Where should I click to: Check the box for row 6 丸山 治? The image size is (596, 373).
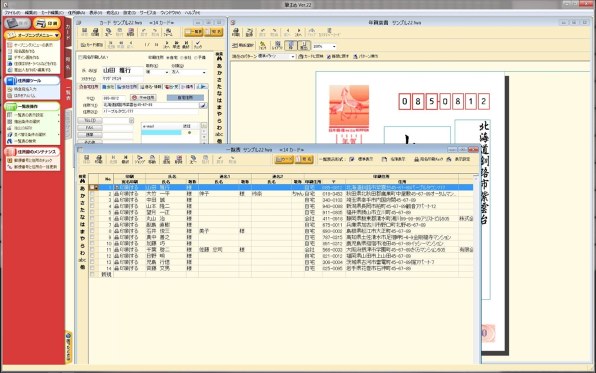tap(92, 219)
